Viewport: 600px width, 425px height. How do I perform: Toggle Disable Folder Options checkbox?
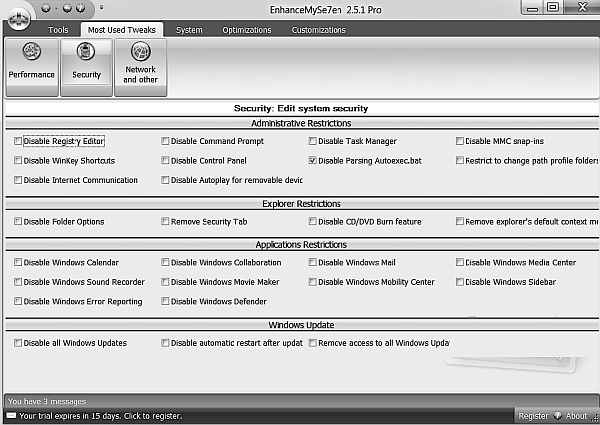pyautogui.click(x=18, y=221)
